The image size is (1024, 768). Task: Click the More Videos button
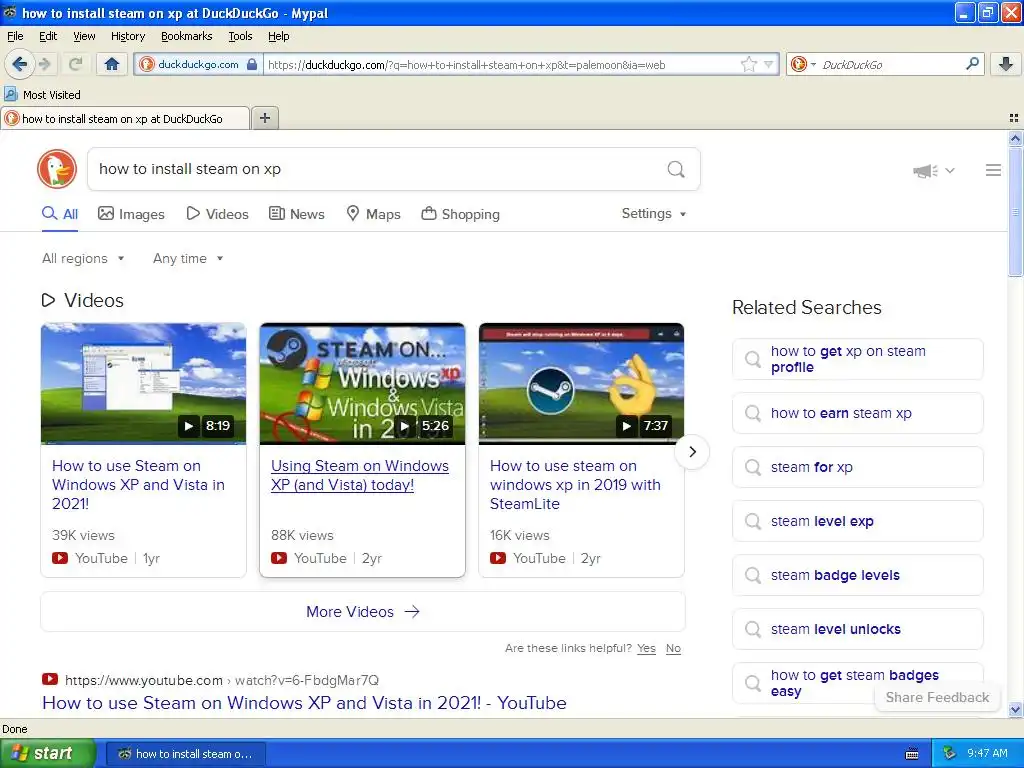[363, 612]
